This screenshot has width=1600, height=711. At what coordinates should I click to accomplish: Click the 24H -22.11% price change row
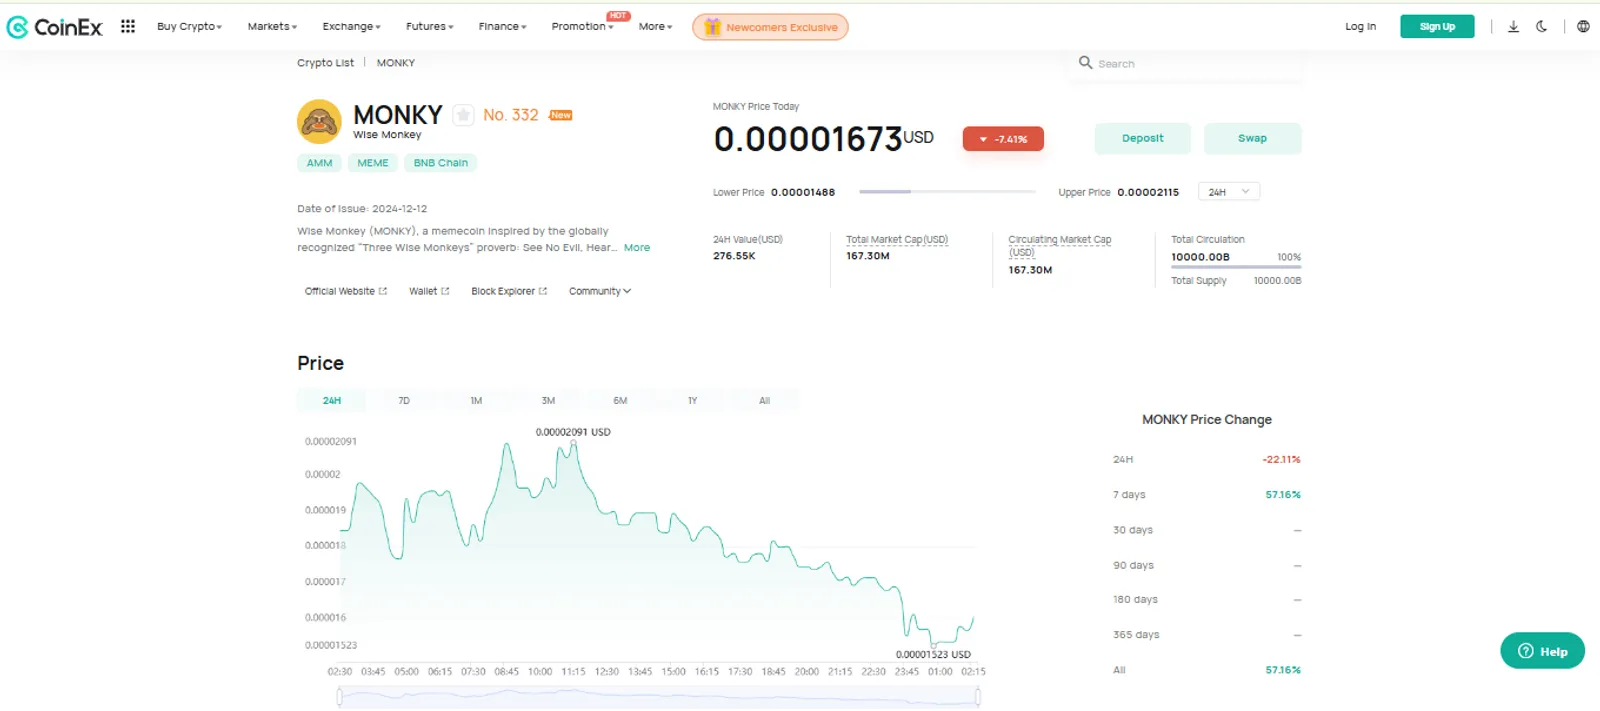point(1206,460)
